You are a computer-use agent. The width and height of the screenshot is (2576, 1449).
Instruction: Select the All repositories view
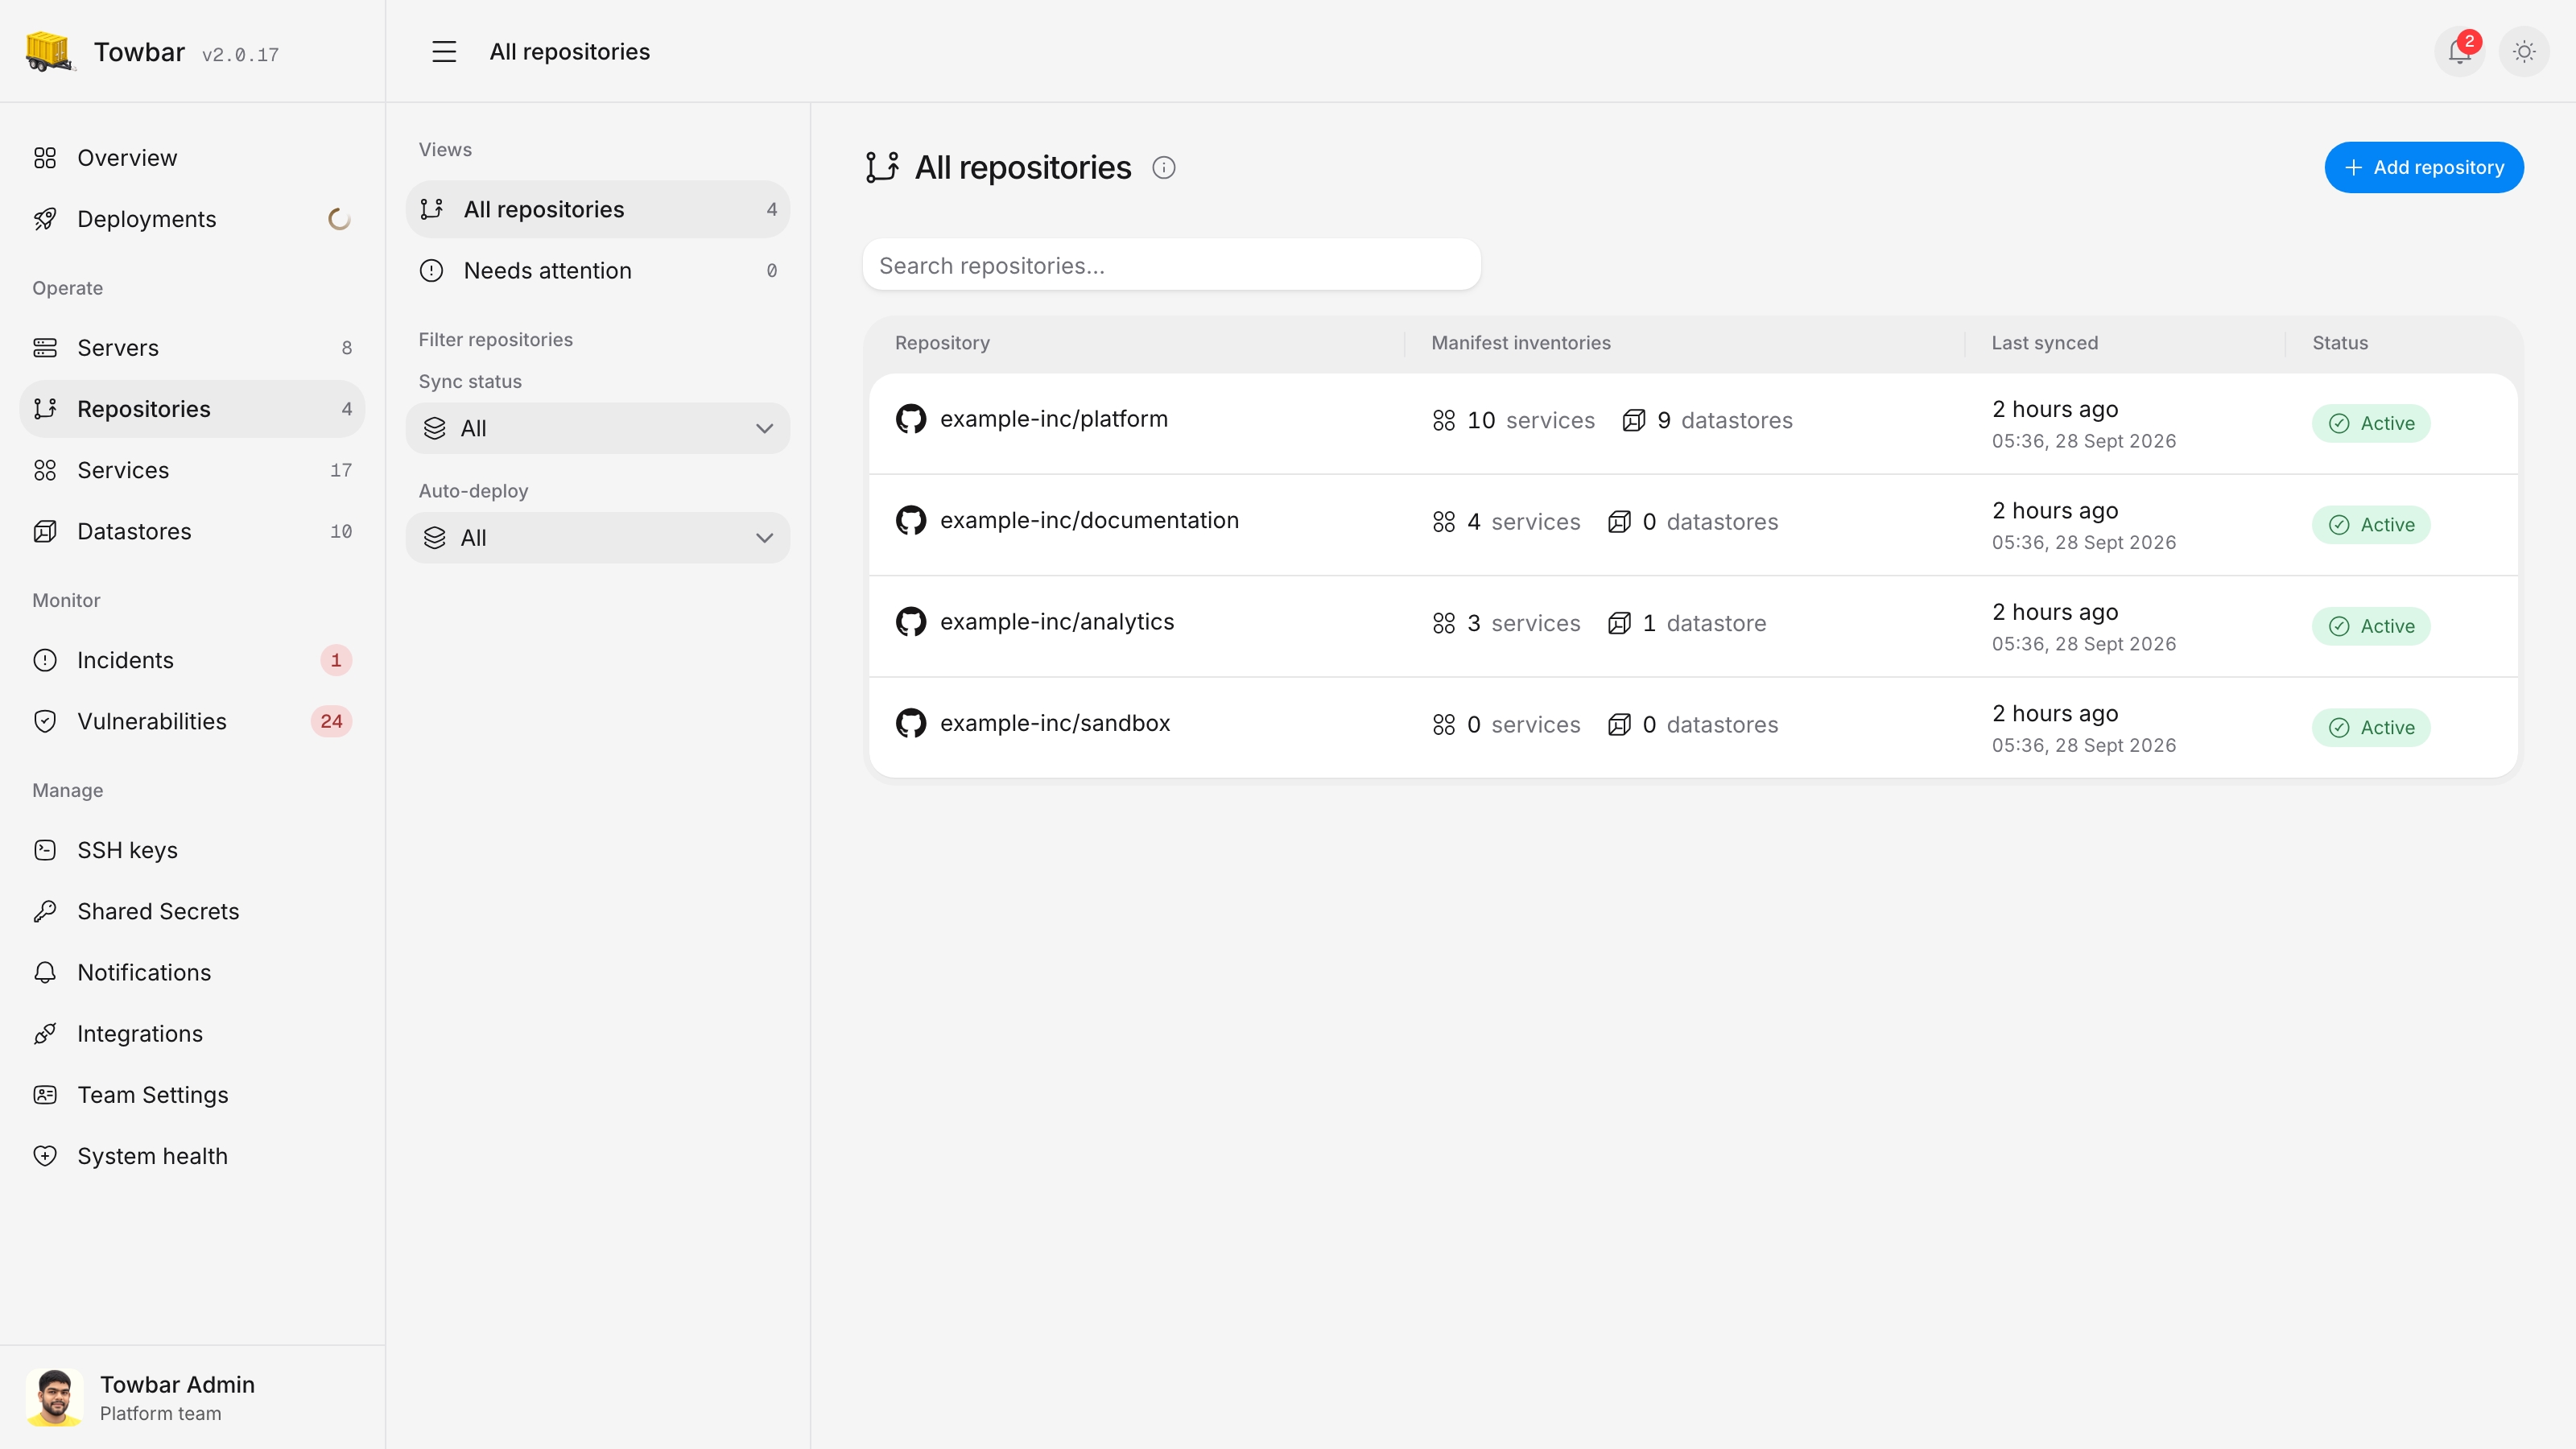pos(598,209)
